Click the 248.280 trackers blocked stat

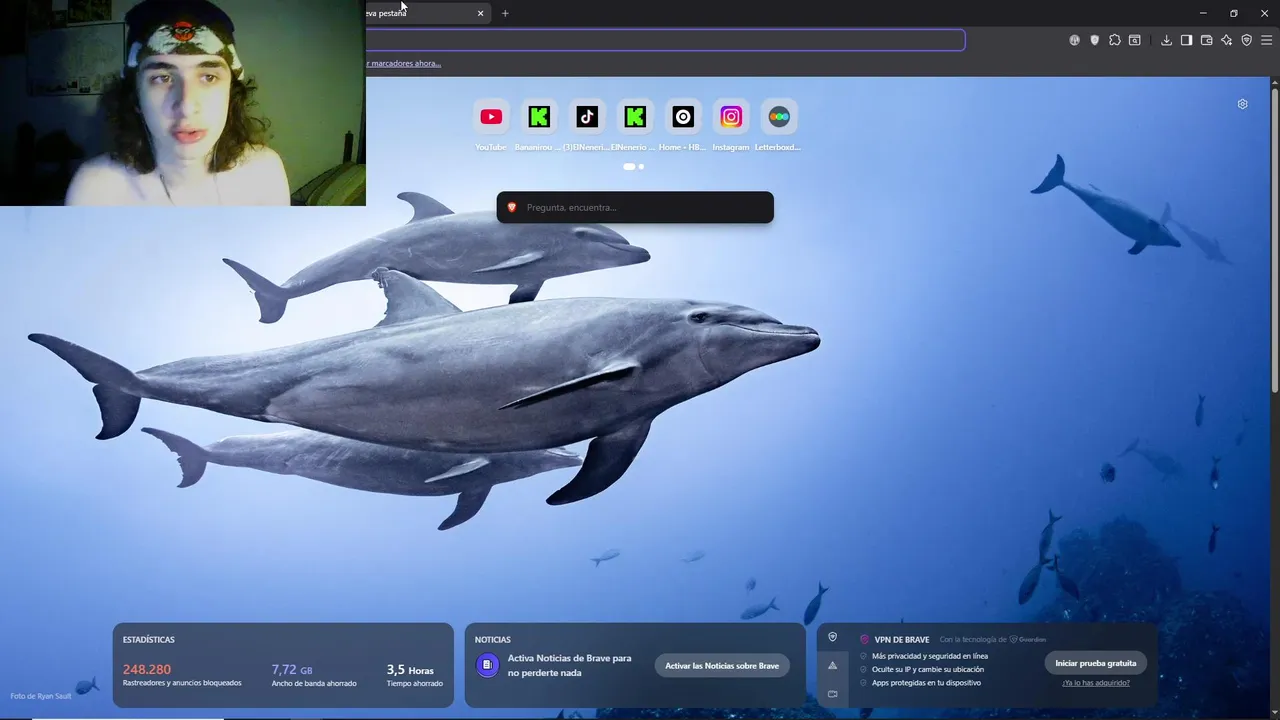click(147, 669)
